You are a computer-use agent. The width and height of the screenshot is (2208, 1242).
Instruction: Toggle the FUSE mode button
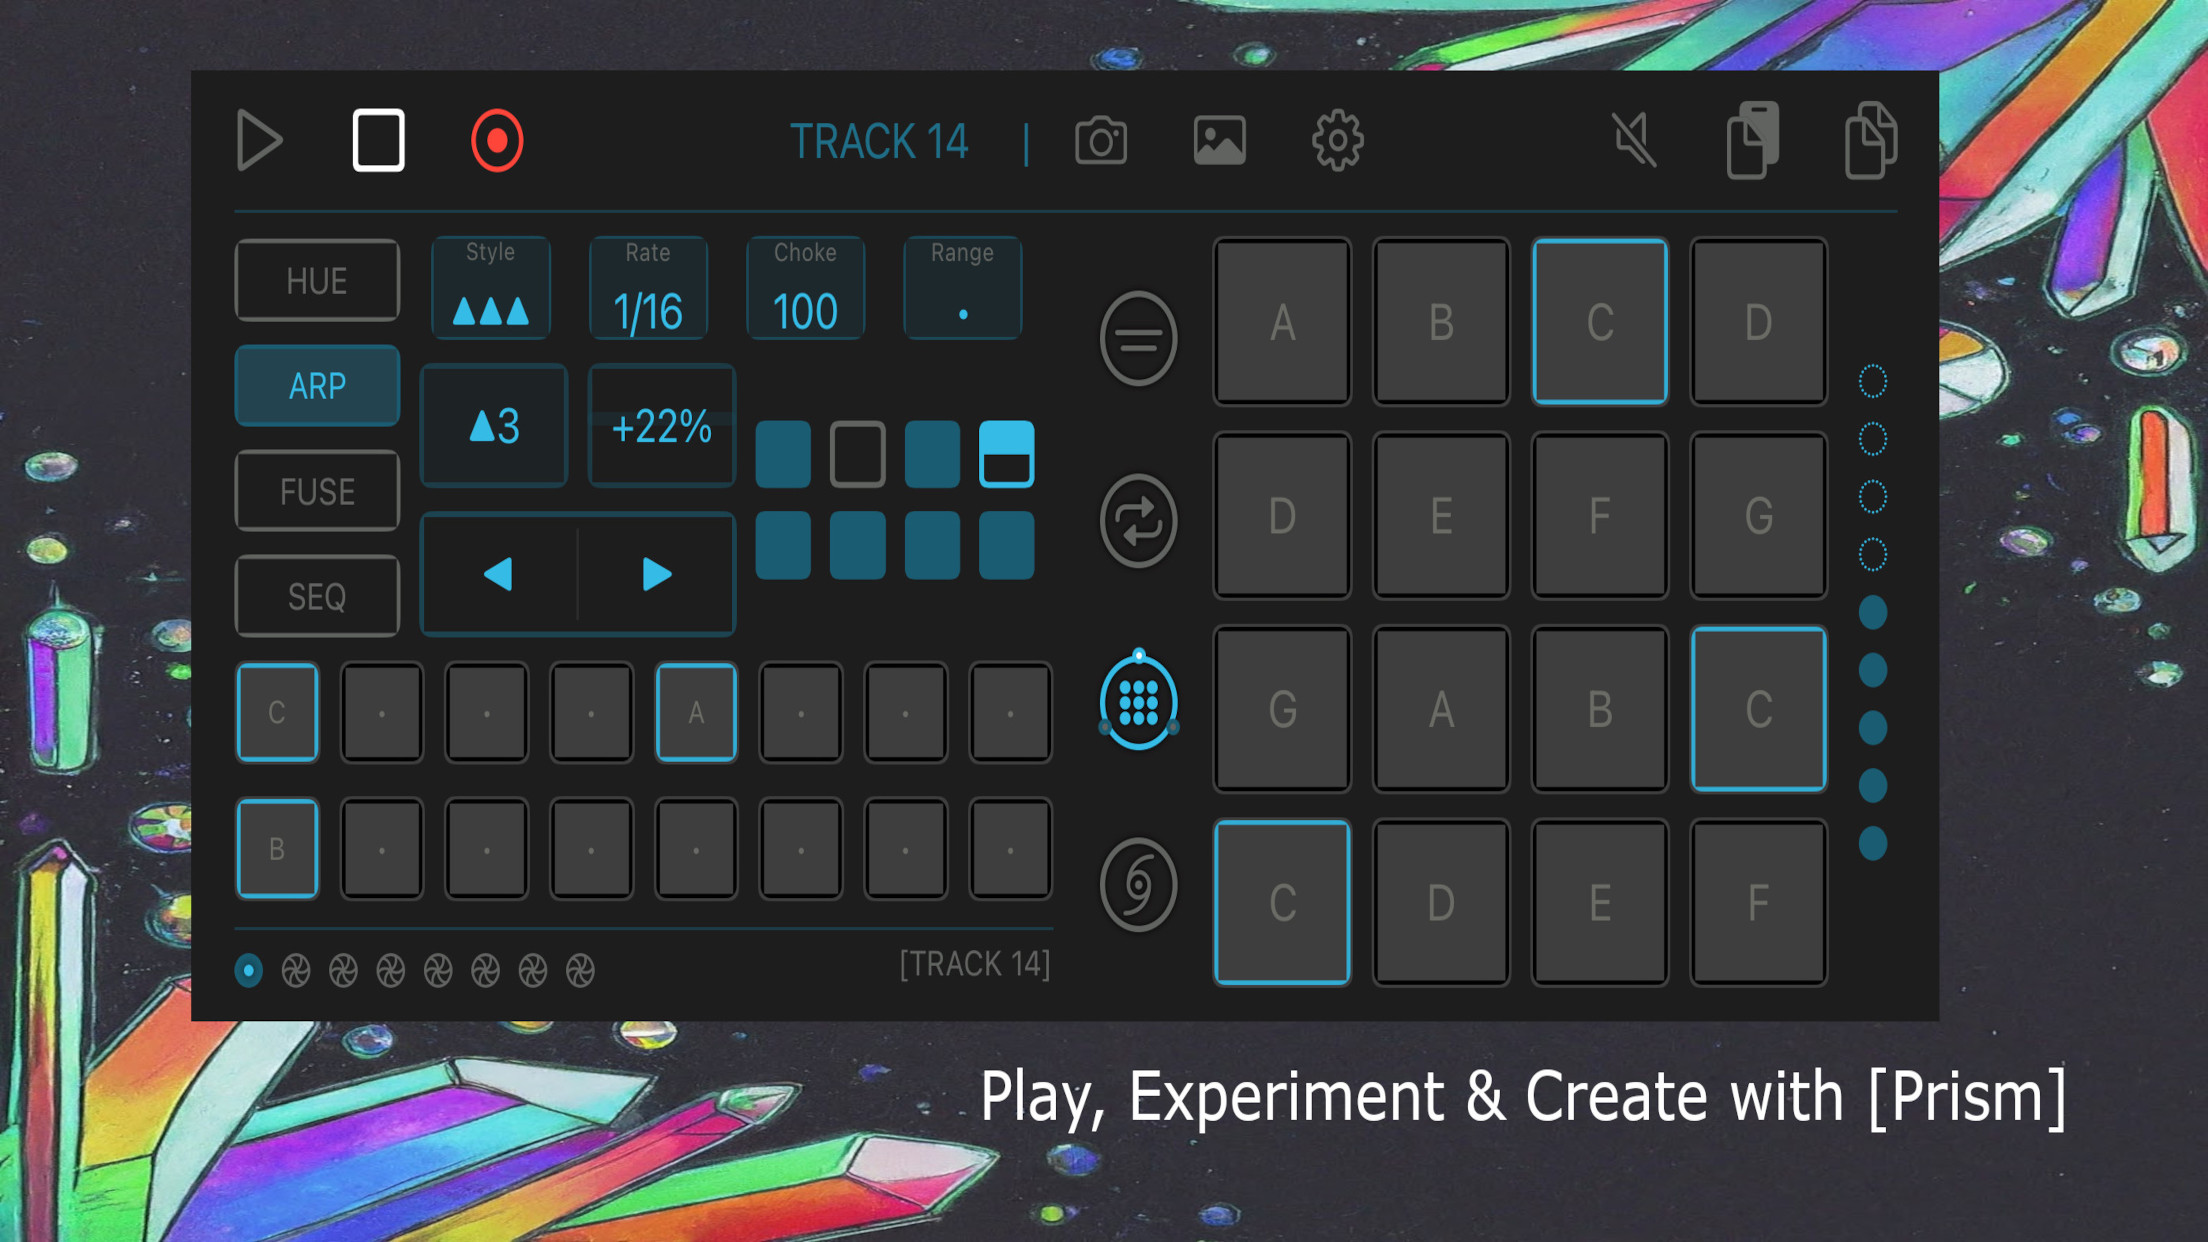point(315,490)
